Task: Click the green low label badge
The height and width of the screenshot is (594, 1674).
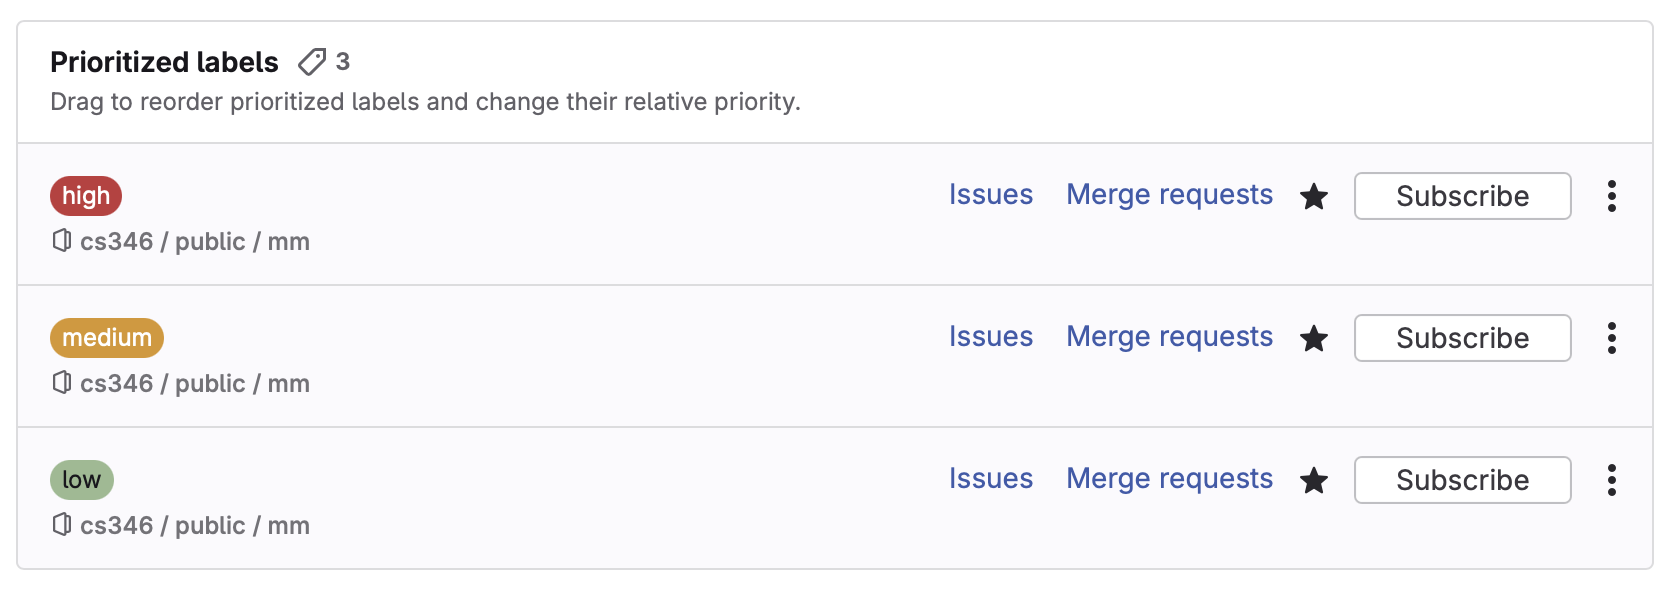Action: [82, 480]
